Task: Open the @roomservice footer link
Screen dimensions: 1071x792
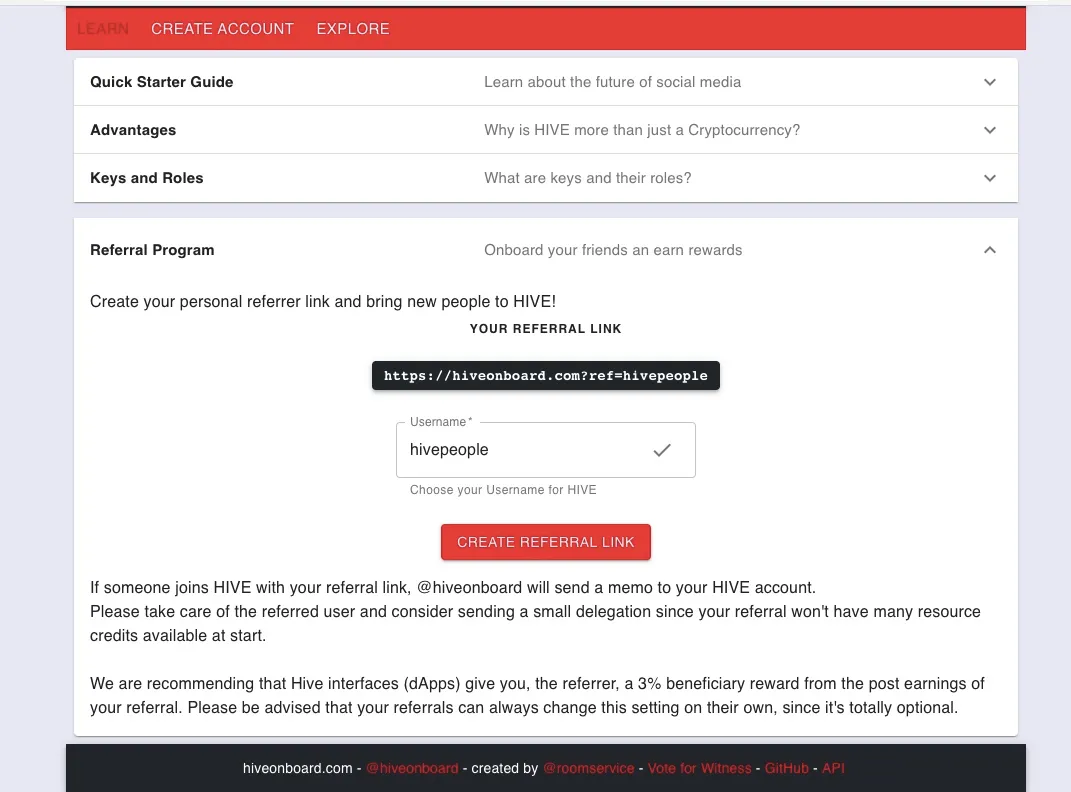Action: point(588,768)
